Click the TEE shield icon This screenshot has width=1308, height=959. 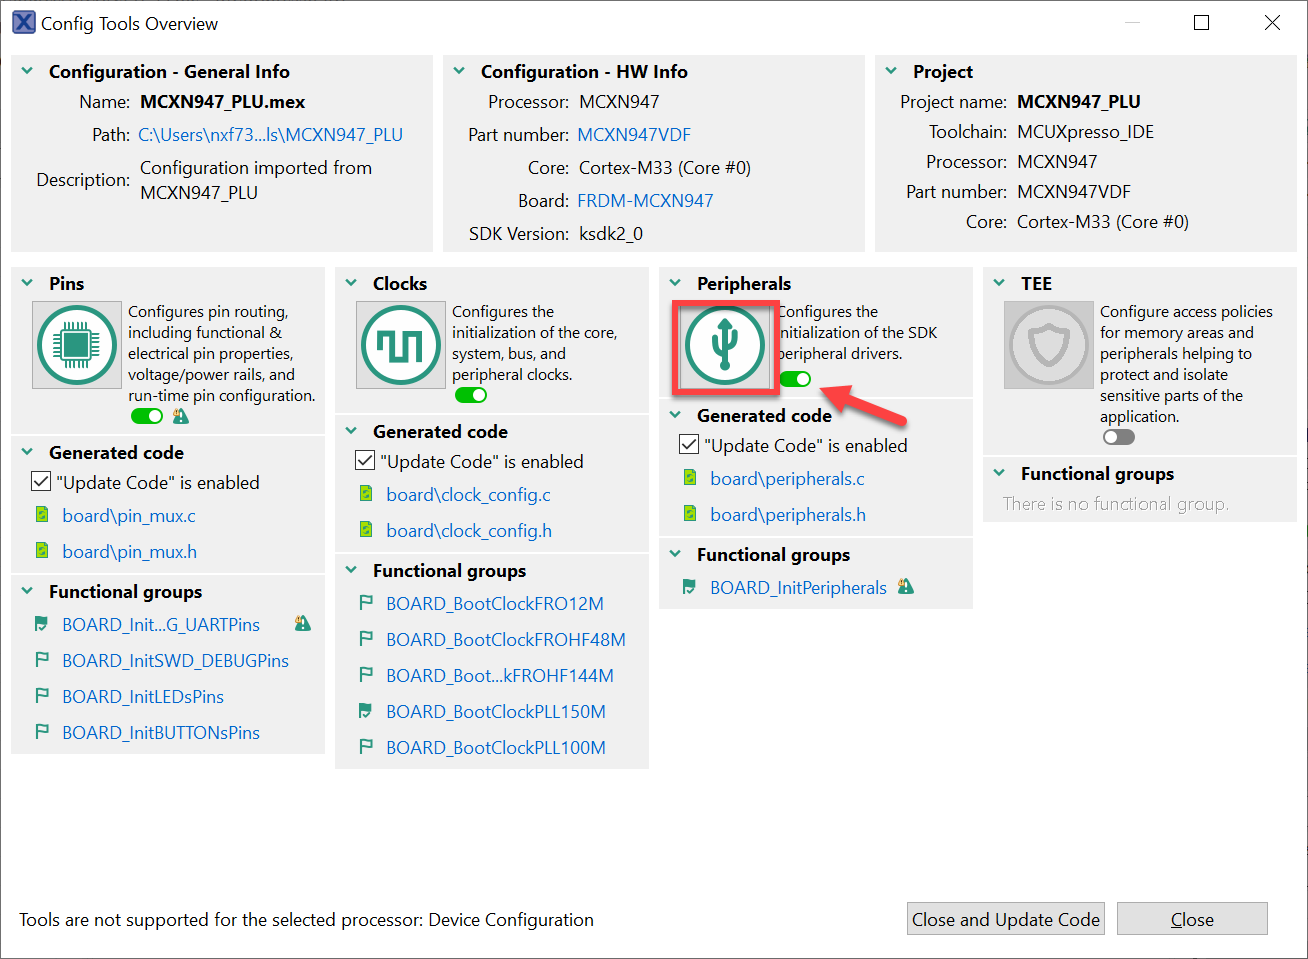coord(1049,345)
